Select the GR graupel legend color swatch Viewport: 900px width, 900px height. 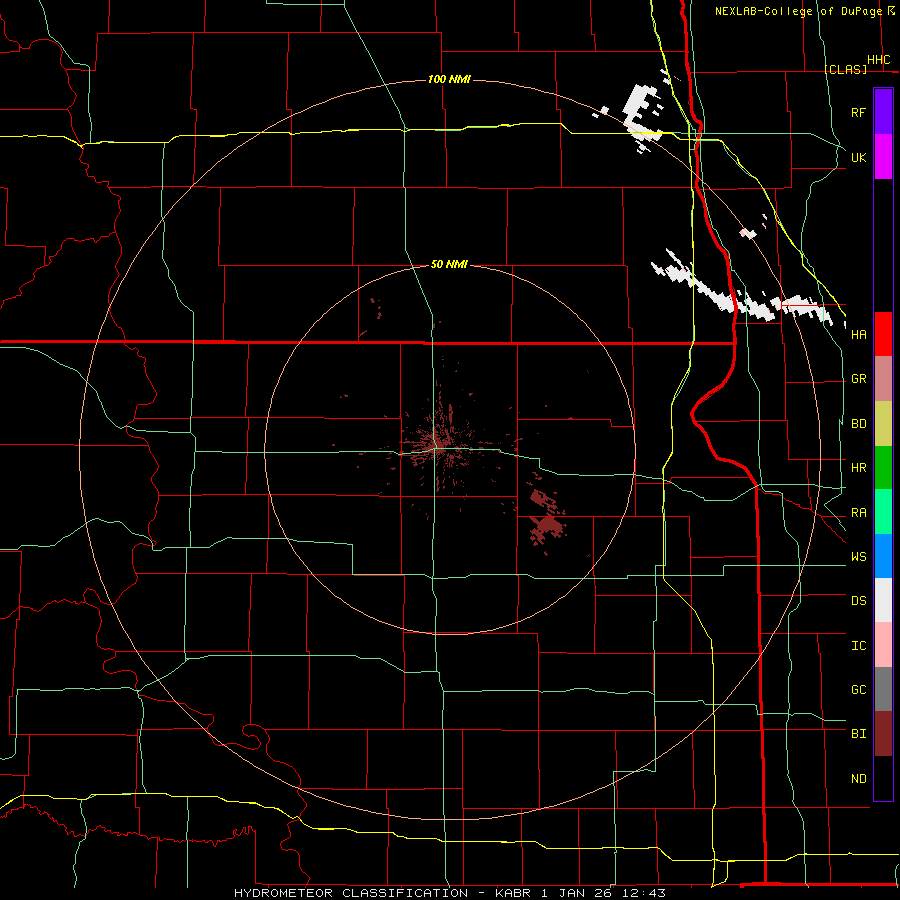tap(883, 378)
